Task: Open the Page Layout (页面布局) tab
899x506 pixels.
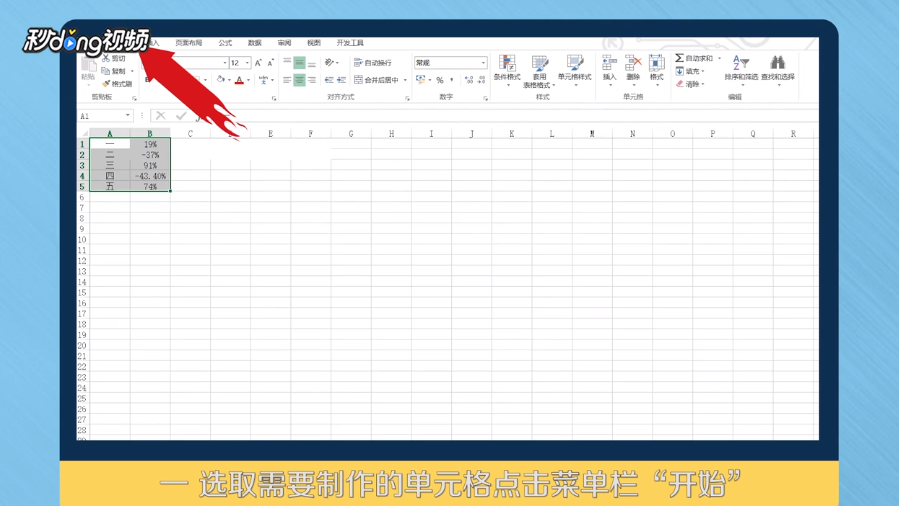Action: tap(189, 43)
